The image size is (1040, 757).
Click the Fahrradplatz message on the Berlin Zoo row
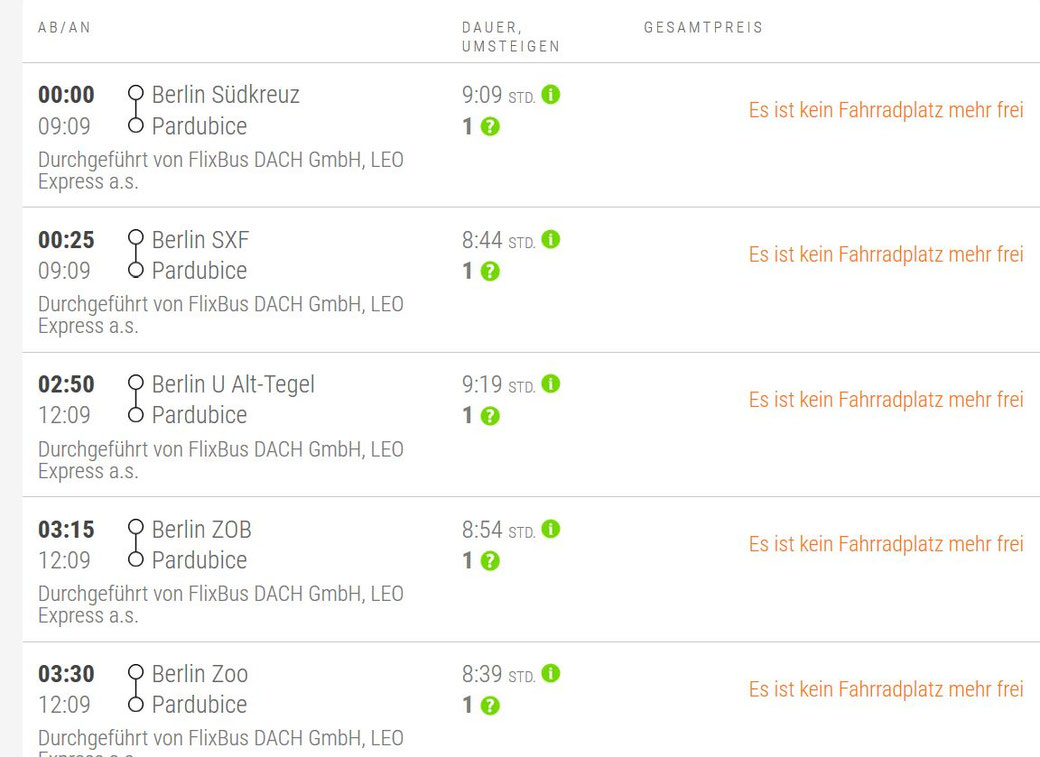886,689
